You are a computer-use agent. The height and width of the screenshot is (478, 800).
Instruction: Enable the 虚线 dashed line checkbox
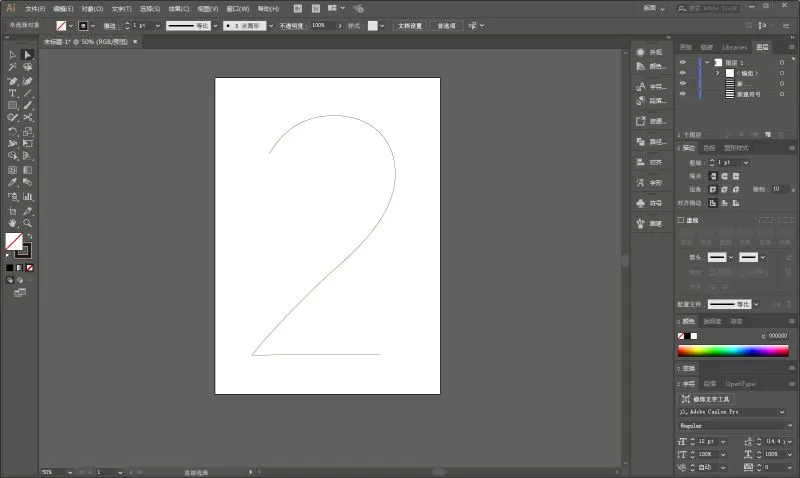tap(681, 220)
